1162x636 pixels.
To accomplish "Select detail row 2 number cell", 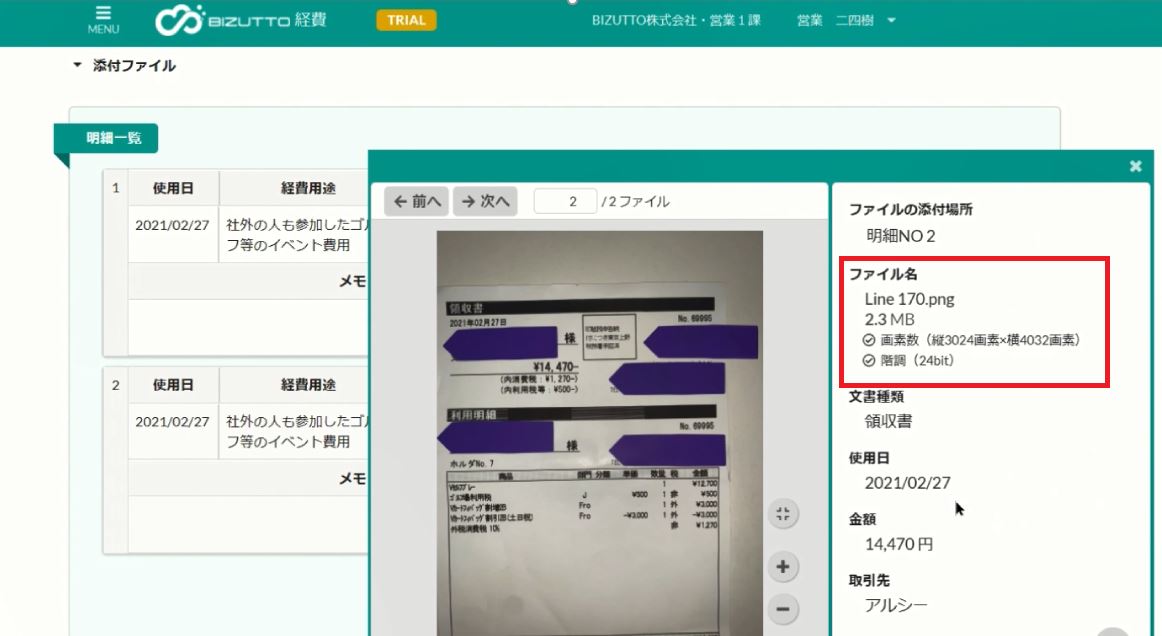I will 115,385.
